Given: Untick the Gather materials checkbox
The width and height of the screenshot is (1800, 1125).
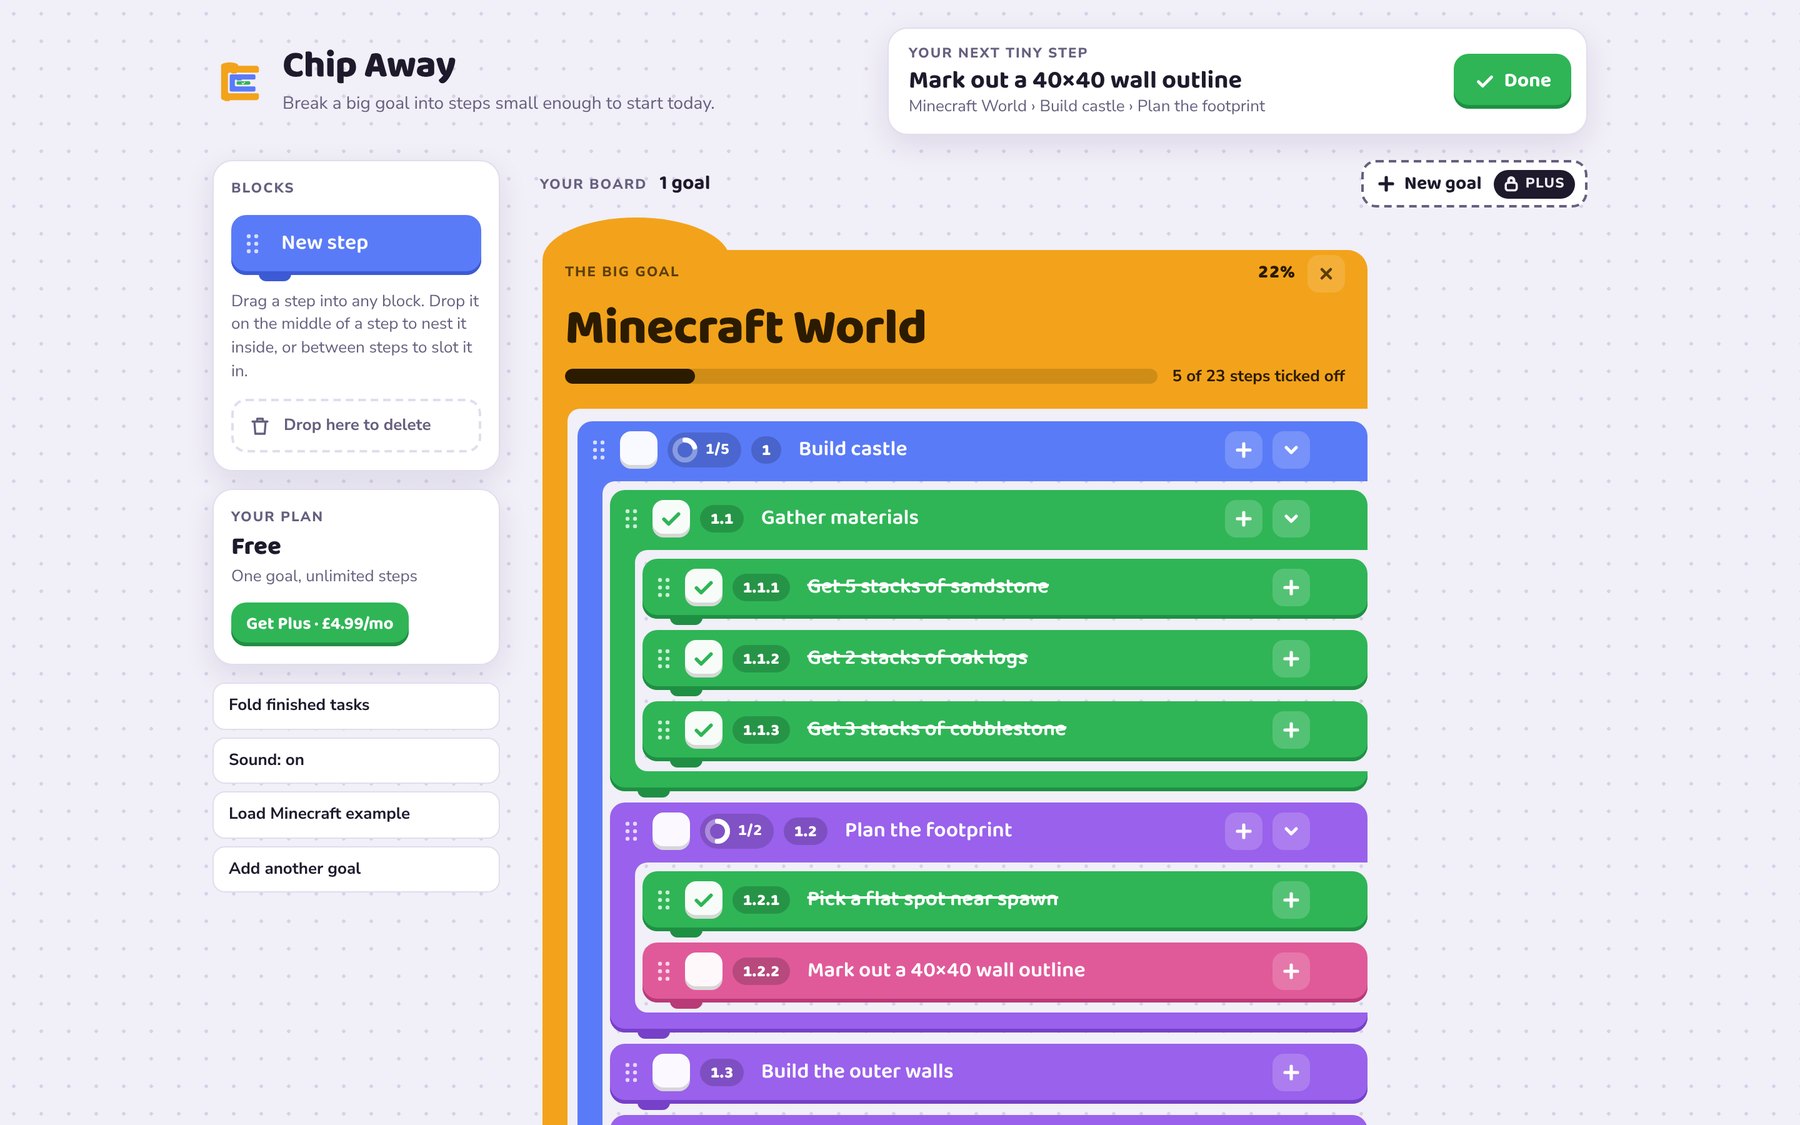Looking at the screenshot, I should tap(671, 519).
